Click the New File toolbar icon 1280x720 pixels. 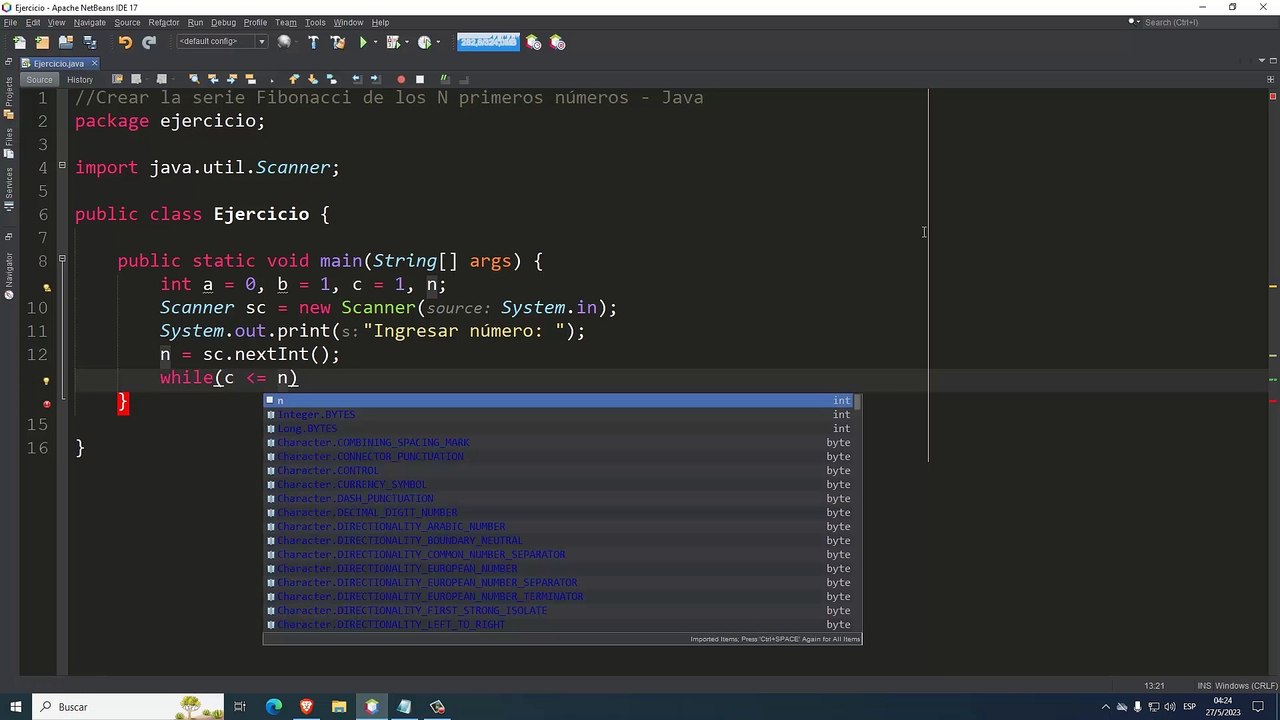(x=19, y=42)
